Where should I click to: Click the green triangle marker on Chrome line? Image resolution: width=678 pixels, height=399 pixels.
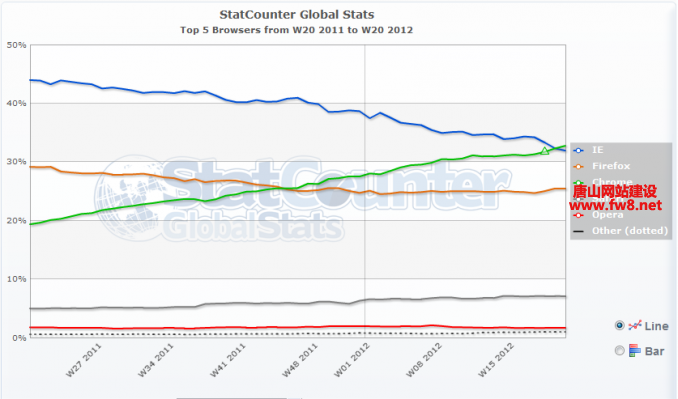click(545, 151)
